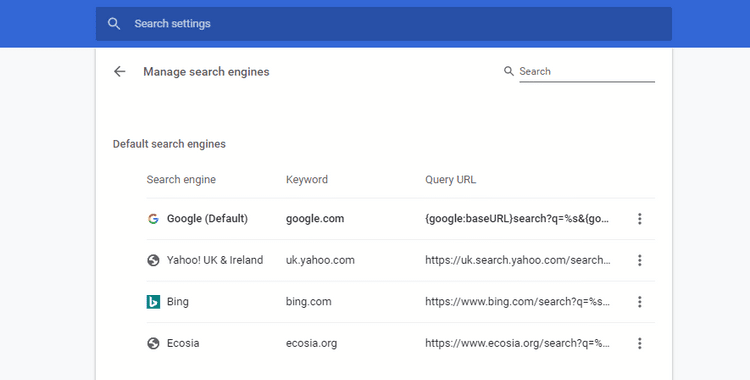Click the uk.search.yahoo.com query URL
Screen dimensions: 750x380
point(518,260)
